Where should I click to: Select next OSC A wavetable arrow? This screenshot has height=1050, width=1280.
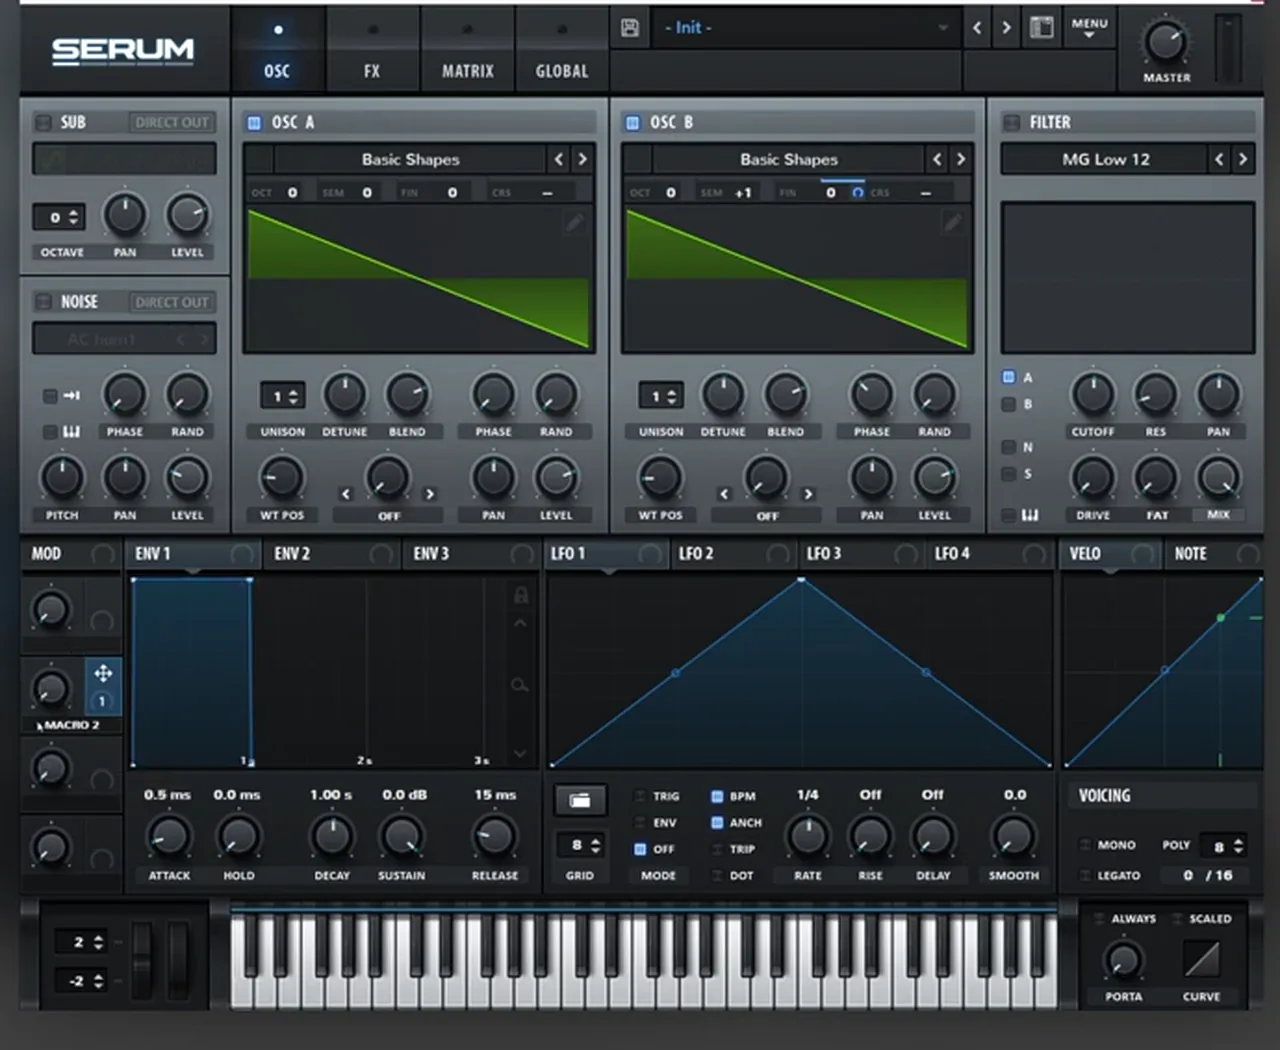point(582,159)
